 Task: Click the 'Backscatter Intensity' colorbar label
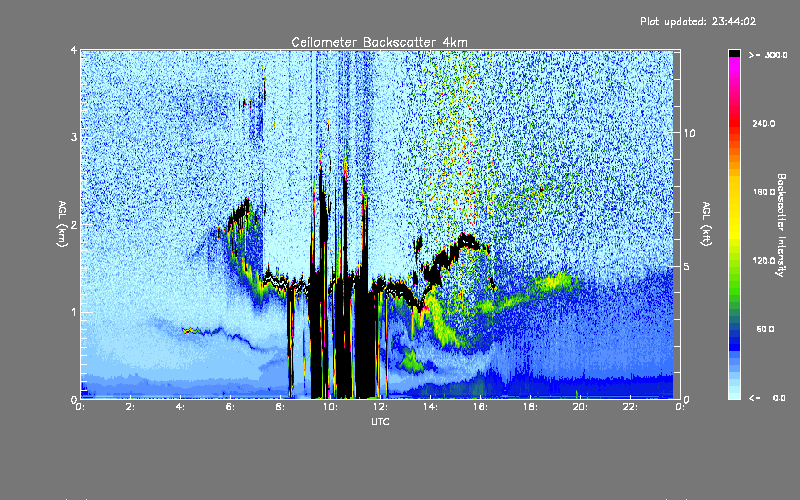(x=781, y=225)
